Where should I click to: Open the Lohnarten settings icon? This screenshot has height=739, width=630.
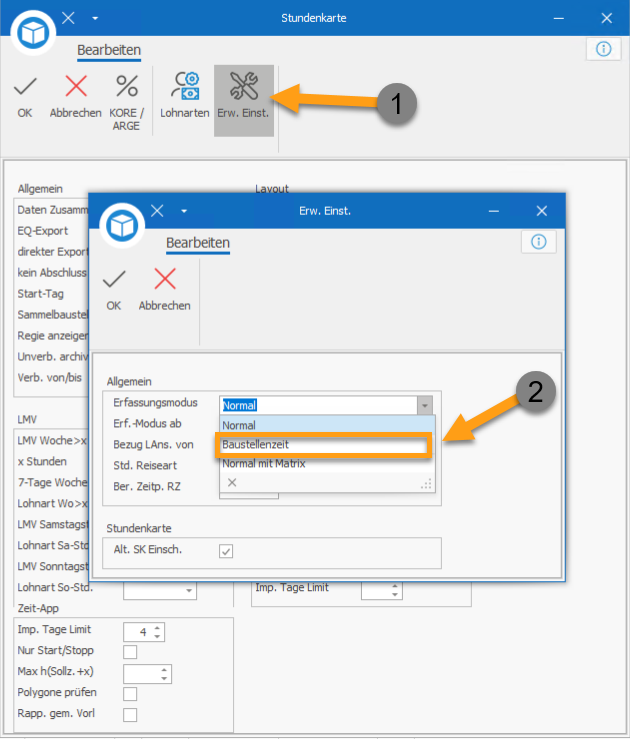tap(185, 87)
